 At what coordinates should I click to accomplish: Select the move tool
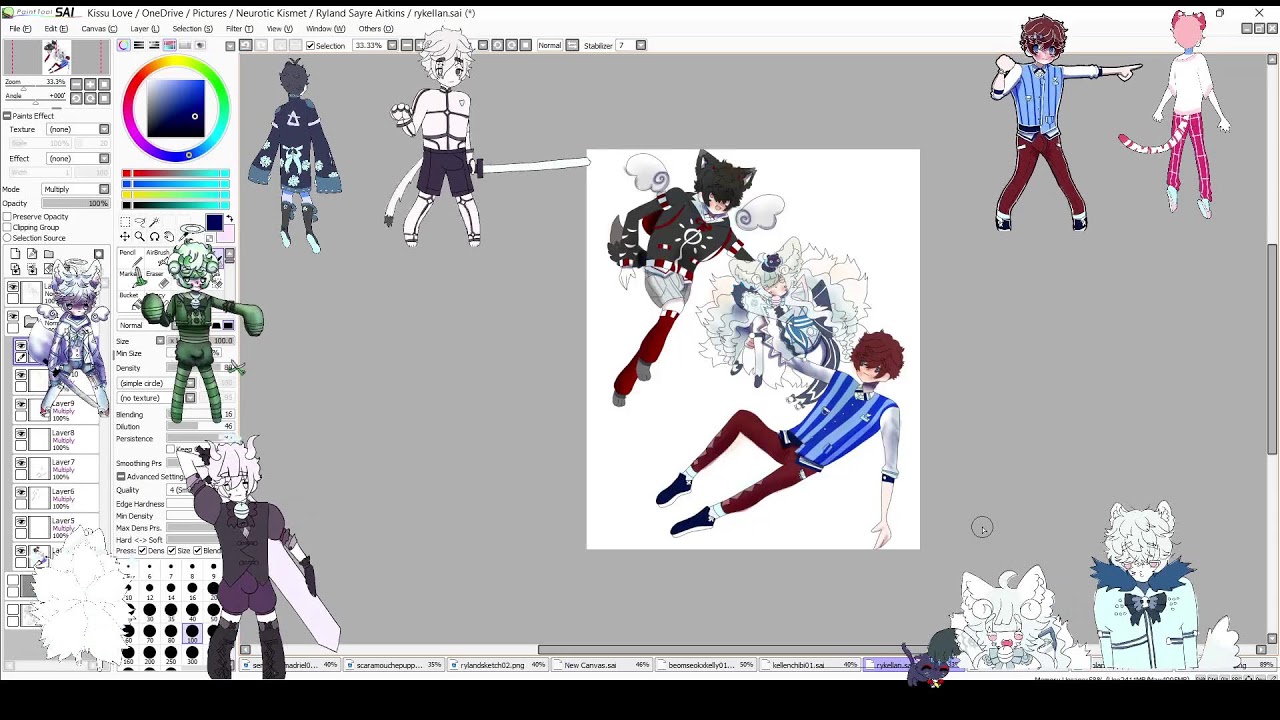click(125, 237)
